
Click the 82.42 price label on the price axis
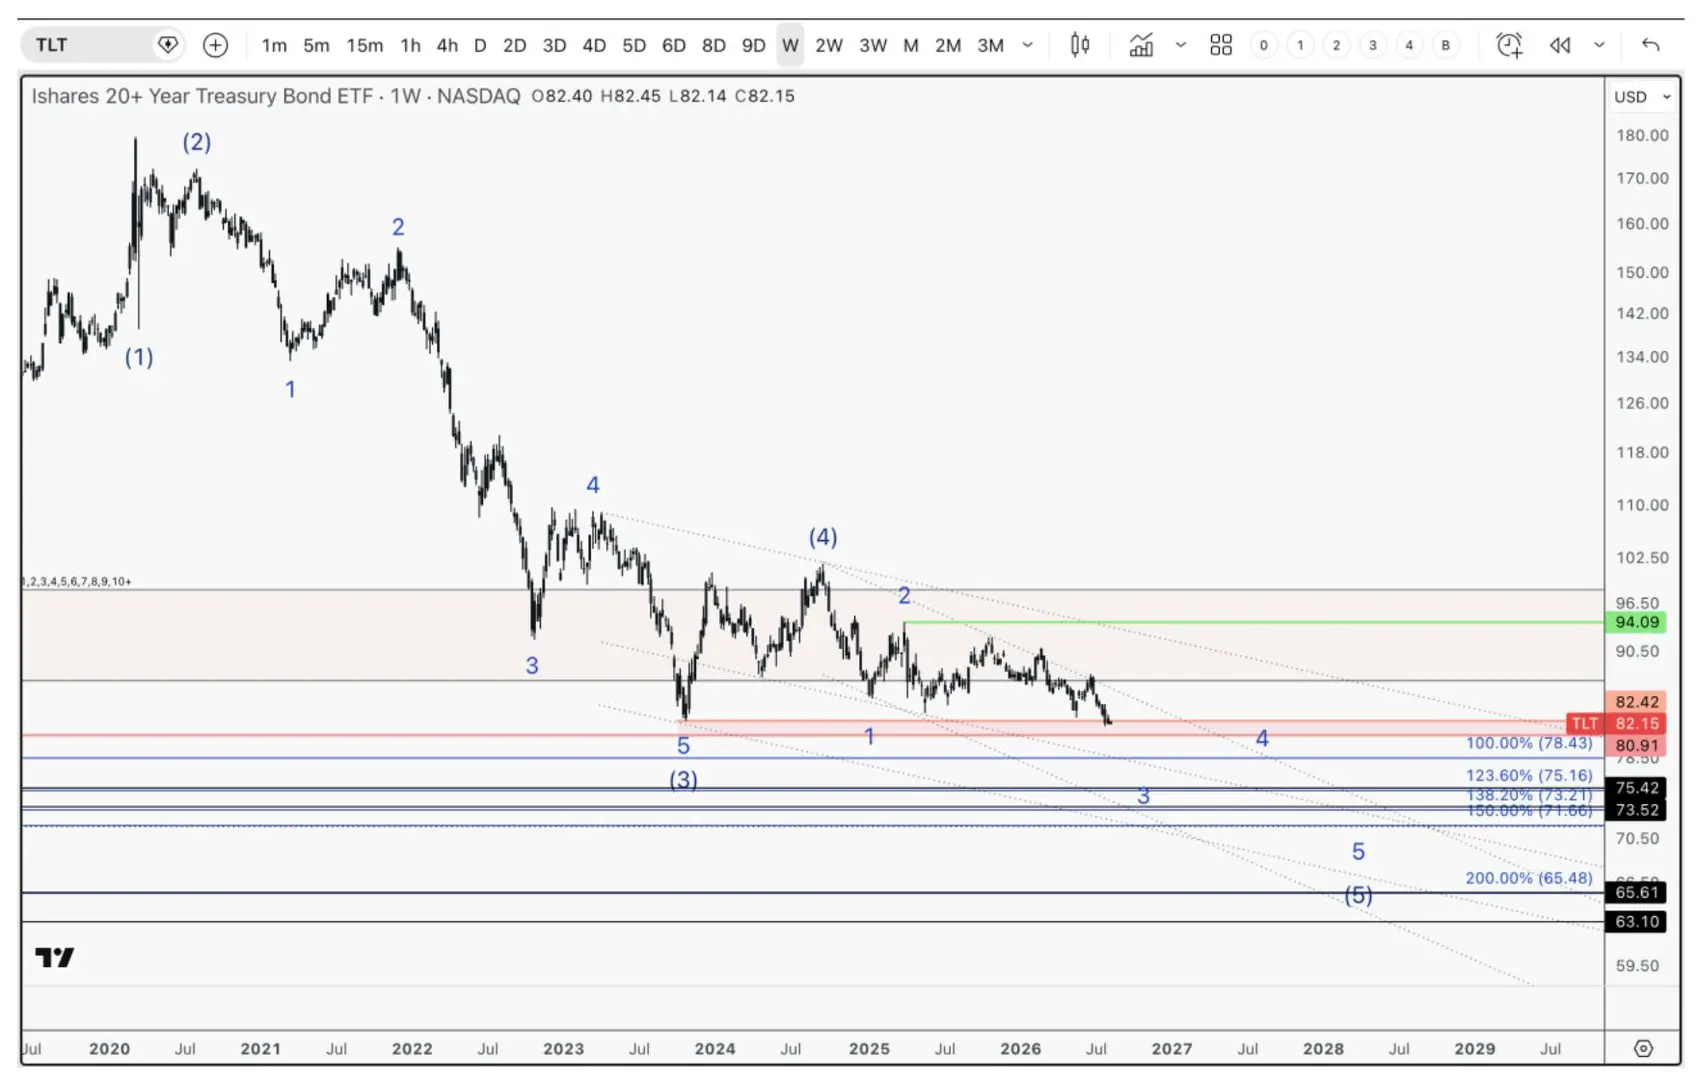tap(1637, 702)
